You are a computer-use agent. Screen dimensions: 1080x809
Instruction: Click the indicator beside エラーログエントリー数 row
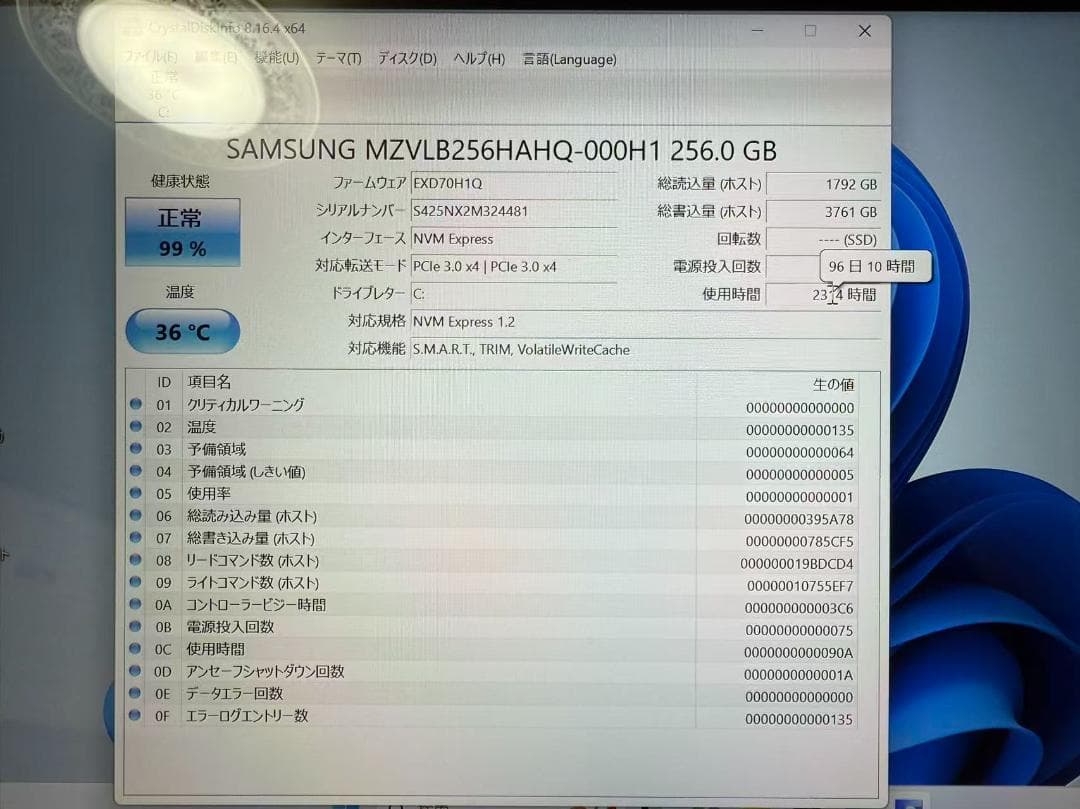point(134,715)
